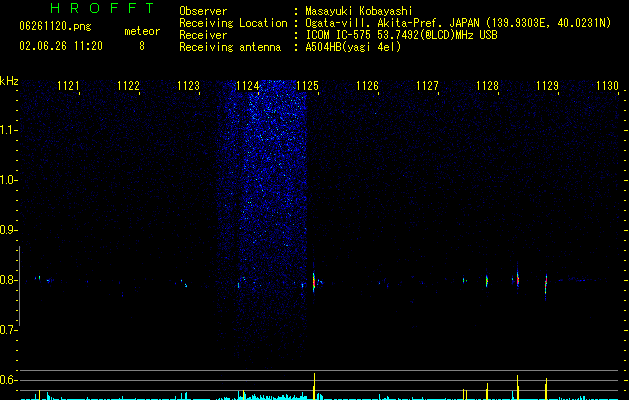
Task: Click the 1121 time axis label
Action: [68, 86]
